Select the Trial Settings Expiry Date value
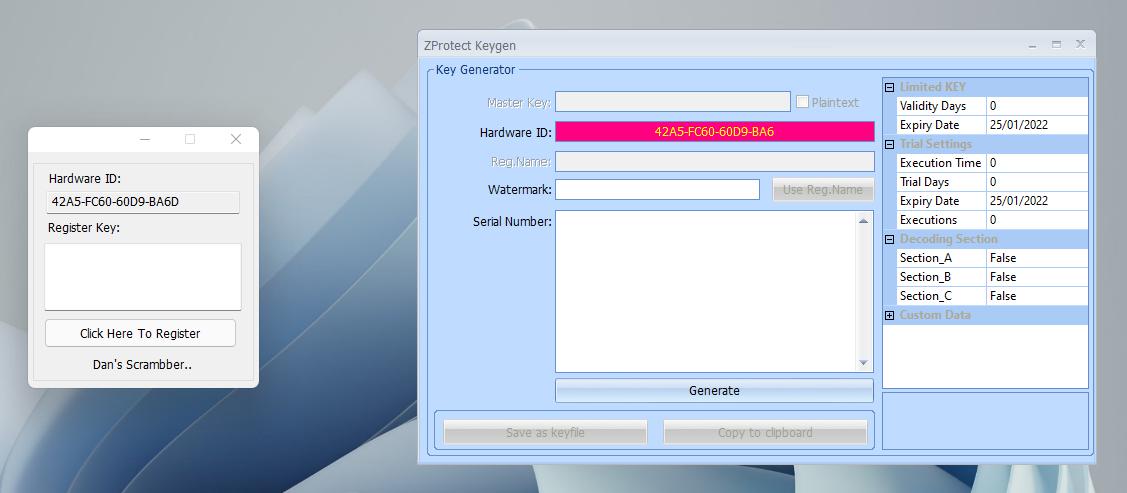Image resolution: width=1127 pixels, height=493 pixels. (1036, 201)
